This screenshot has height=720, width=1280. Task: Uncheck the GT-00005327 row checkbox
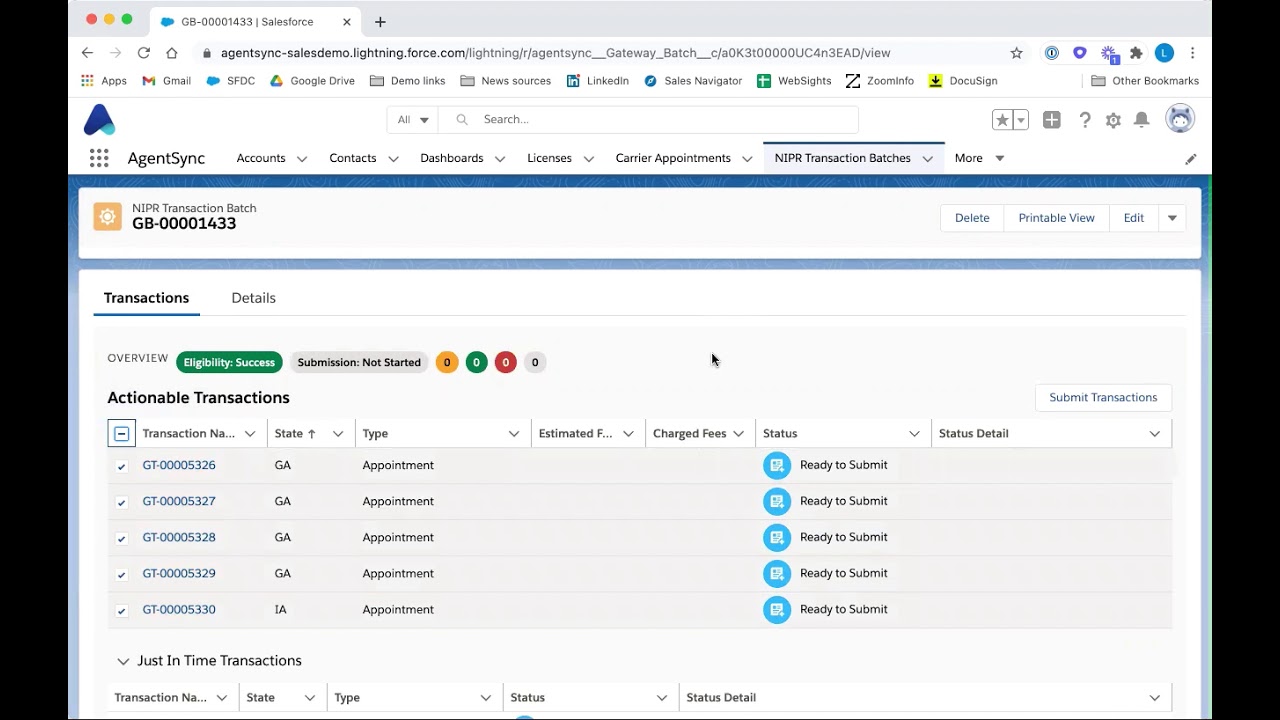pos(121,502)
